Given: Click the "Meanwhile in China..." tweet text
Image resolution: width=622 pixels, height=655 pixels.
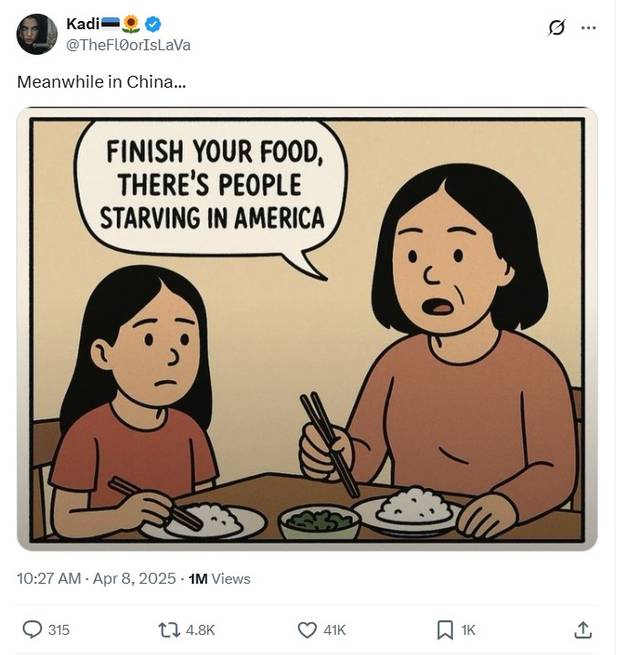Looking at the screenshot, I should (100, 82).
